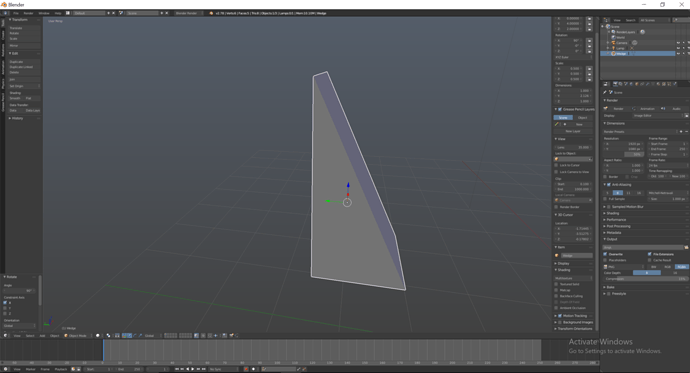This screenshot has width=690, height=373.
Task: Click the timeline editor type icon
Action: tap(5, 369)
